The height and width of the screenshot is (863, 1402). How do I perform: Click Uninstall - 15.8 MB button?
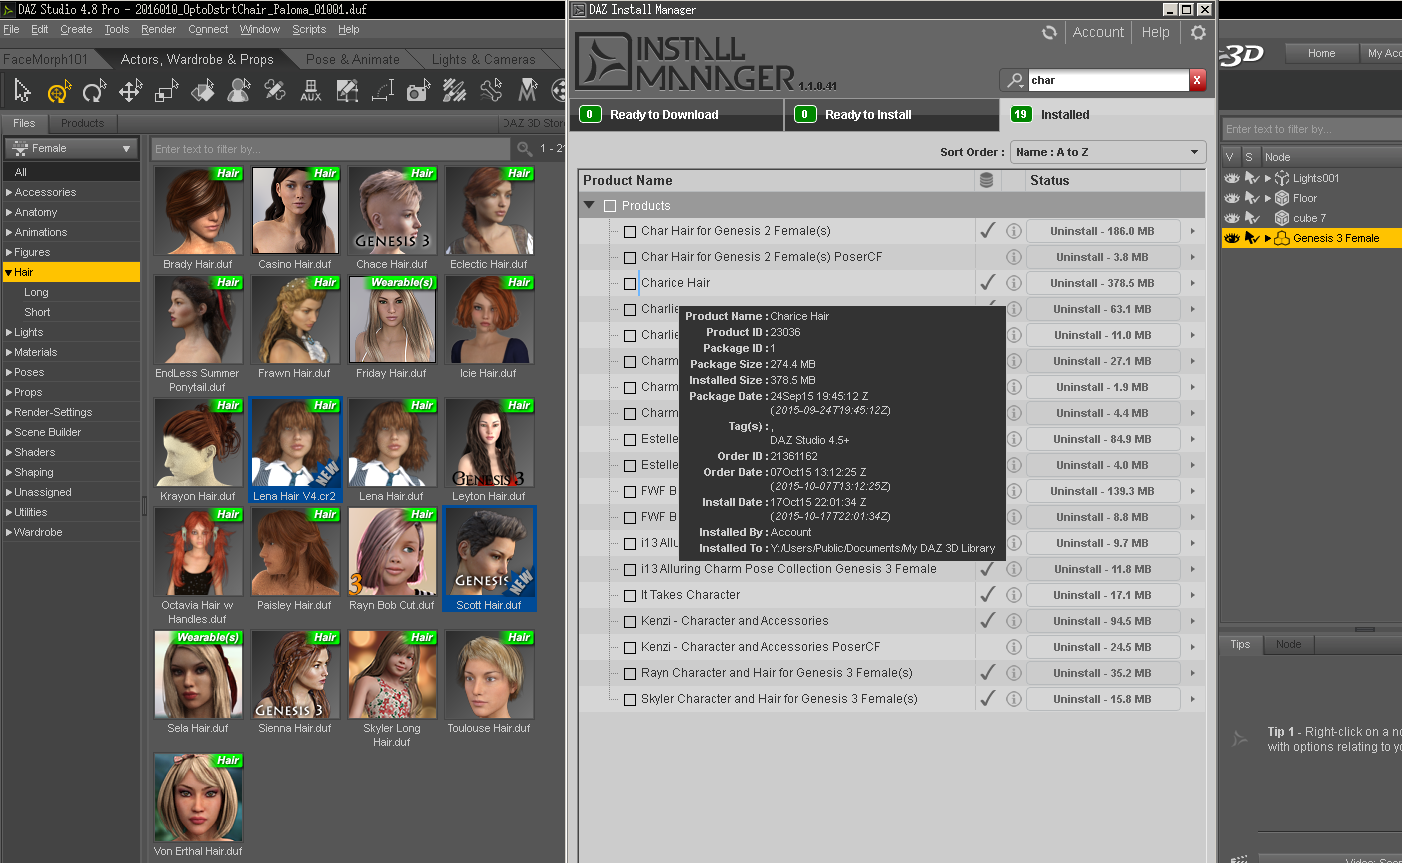[x=1102, y=699]
